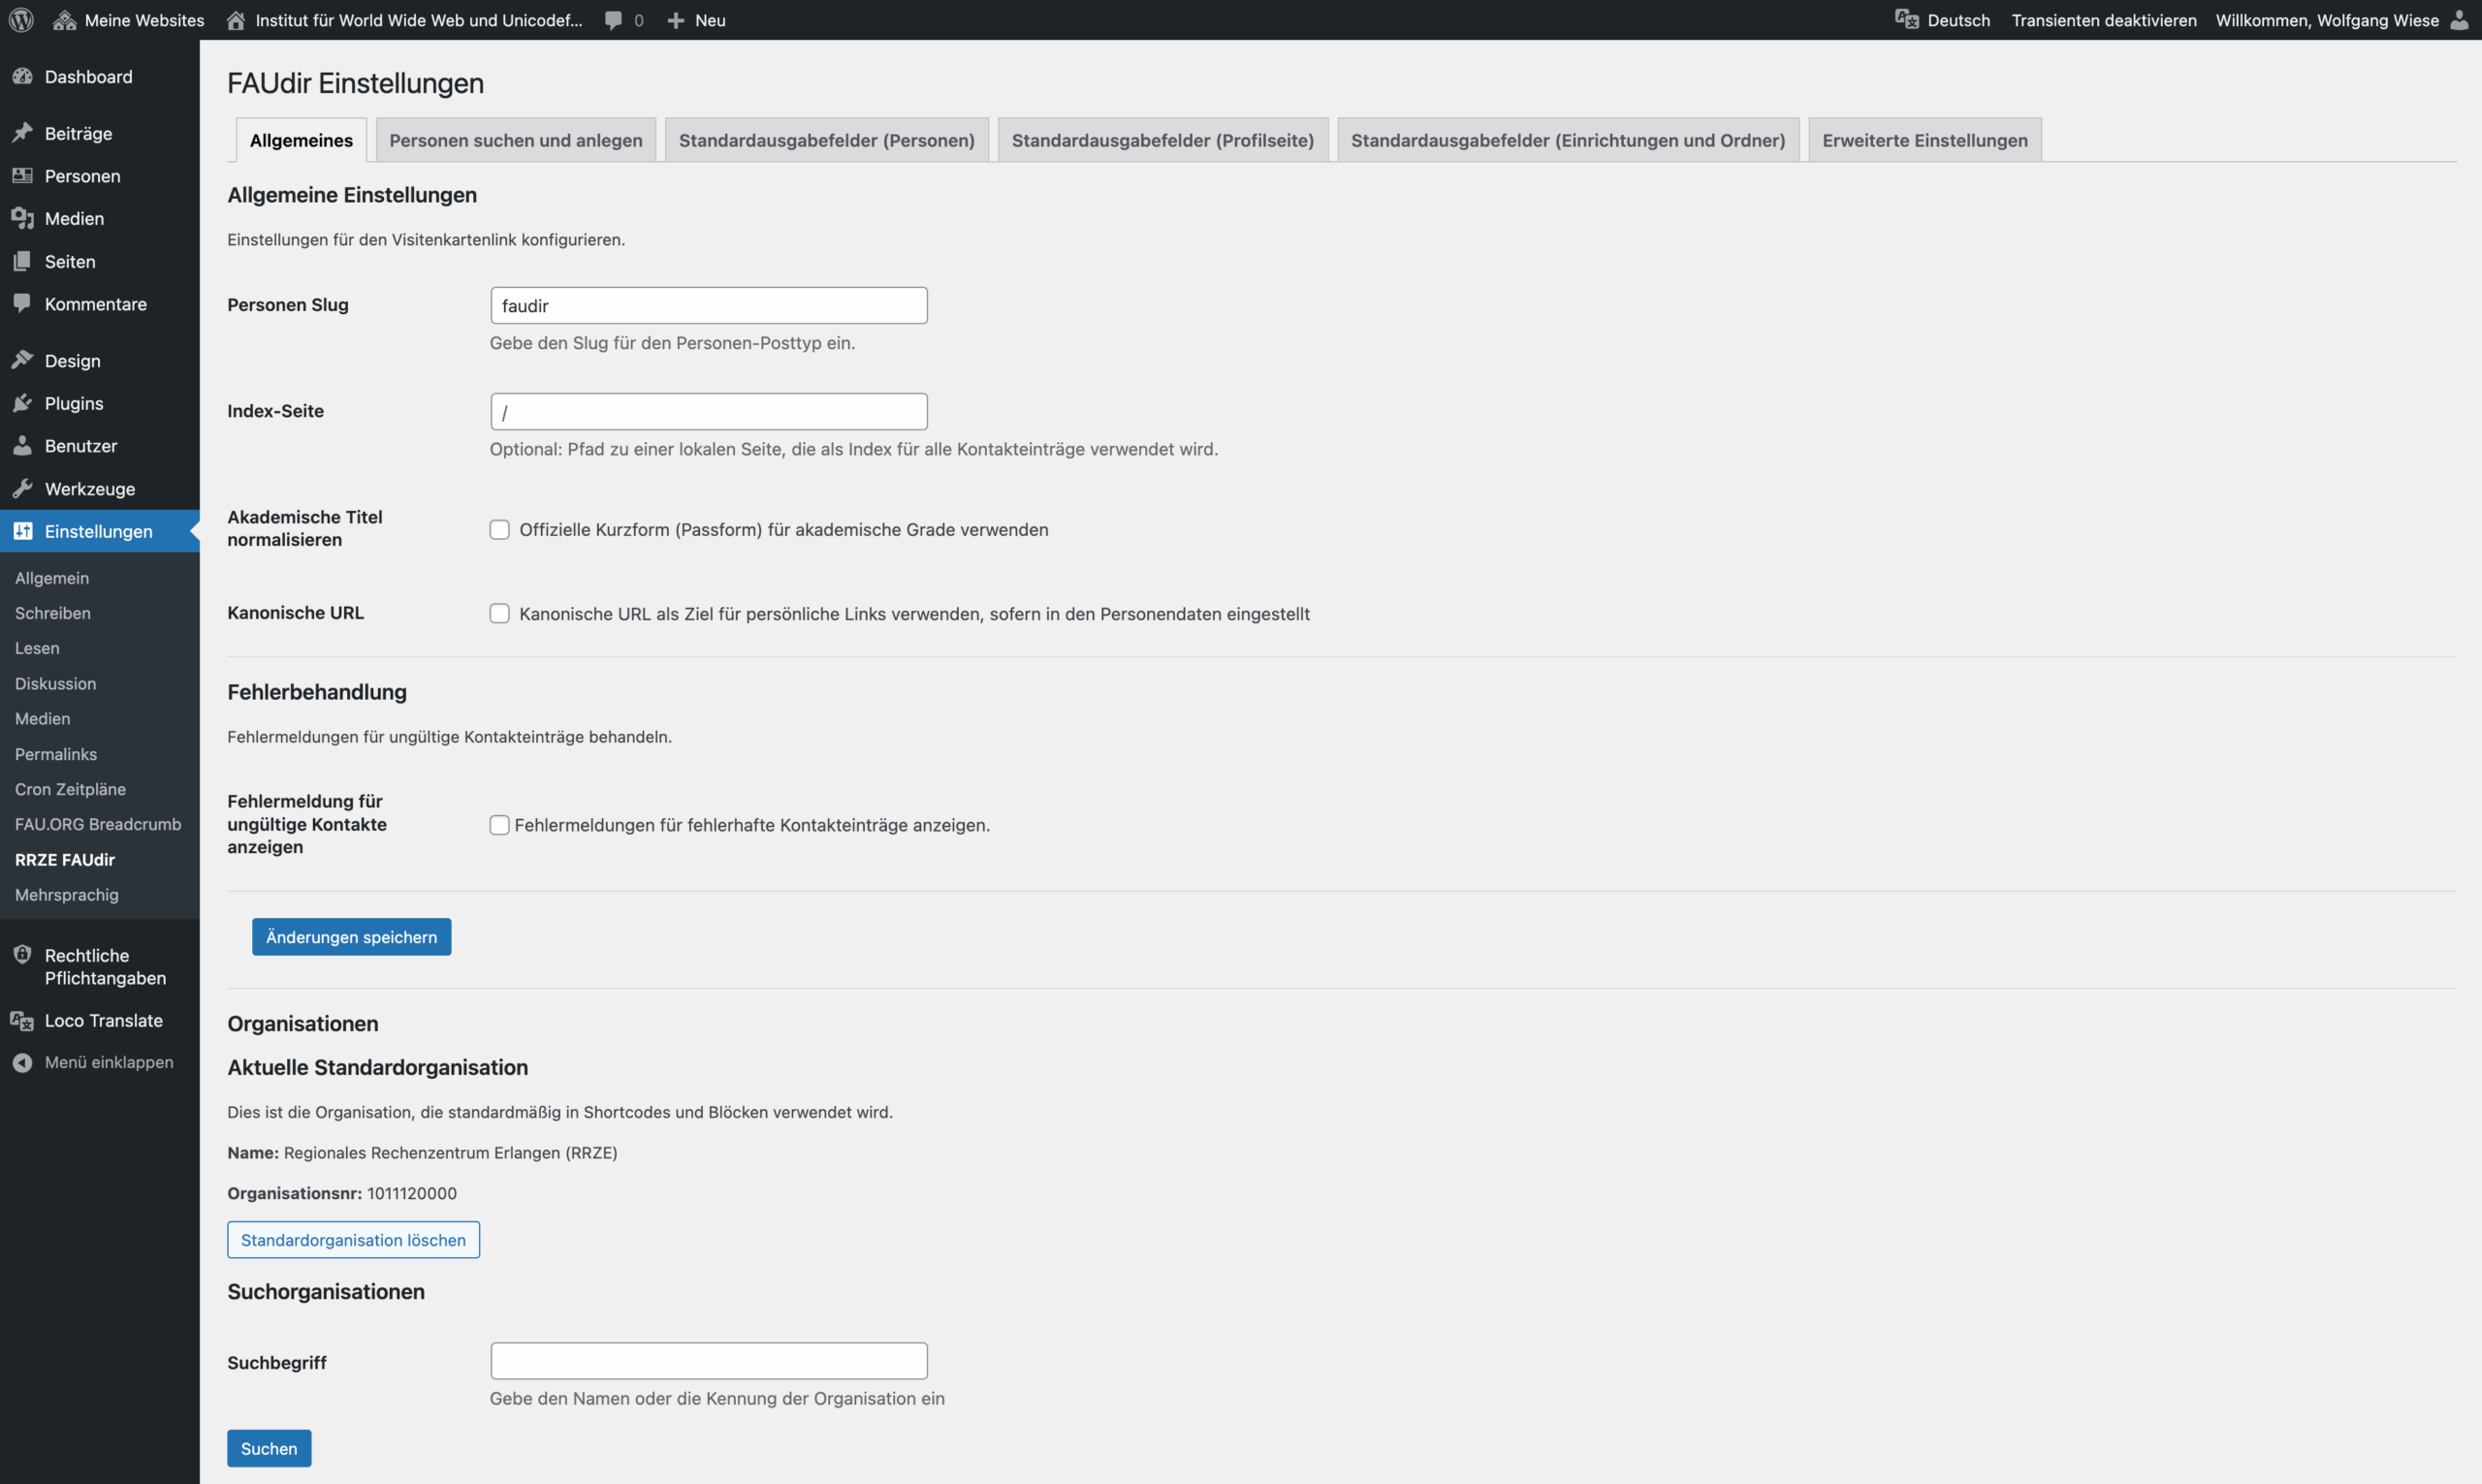Screen dimensions: 2482x1484
Task: Focus the Index-Seite input field
Action: (x=709, y=412)
